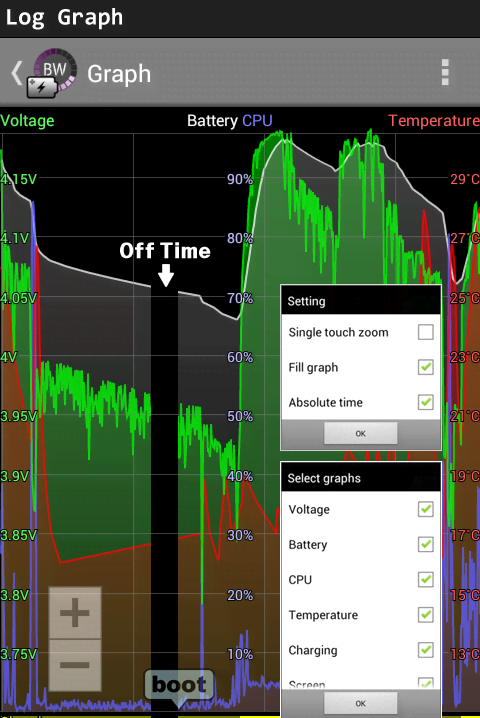
Task: Tap the 10% battery axis label
Action: (240, 654)
